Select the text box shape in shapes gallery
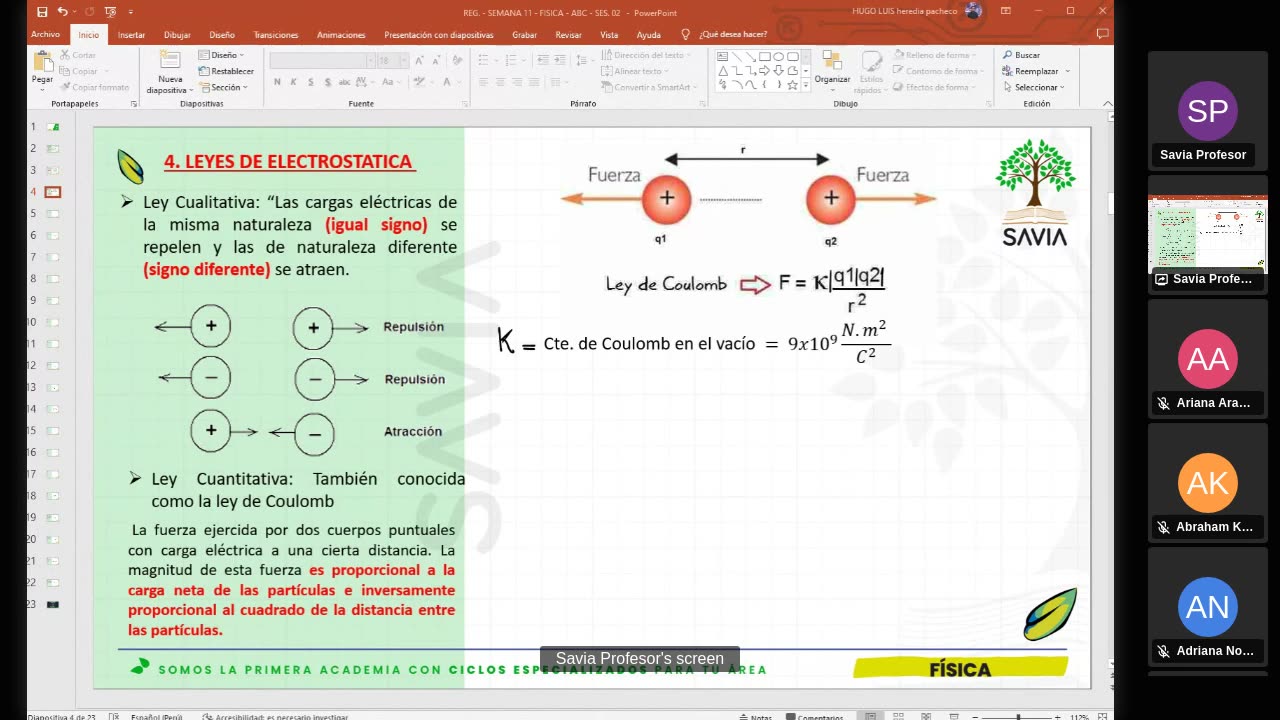This screenshot has height=720, width=1280. pyautogui.click(x=722, y=57)
